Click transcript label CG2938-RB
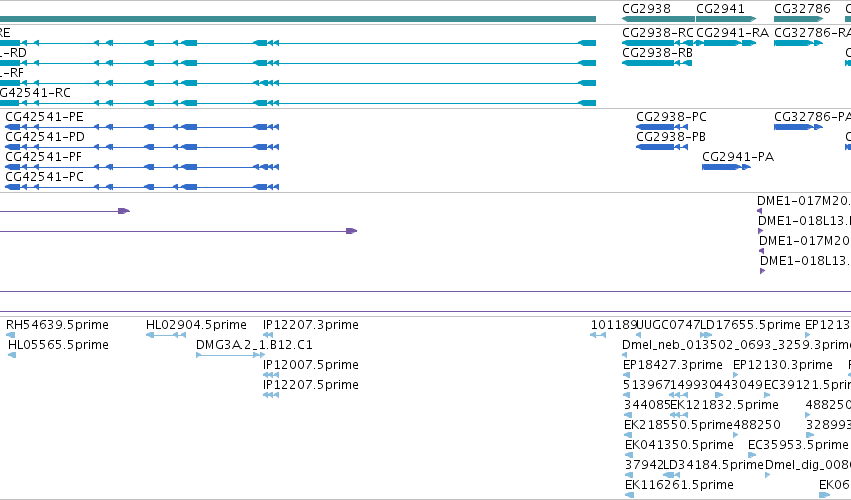This screenshot has width=851, height=500. click(x=657, y=53)
